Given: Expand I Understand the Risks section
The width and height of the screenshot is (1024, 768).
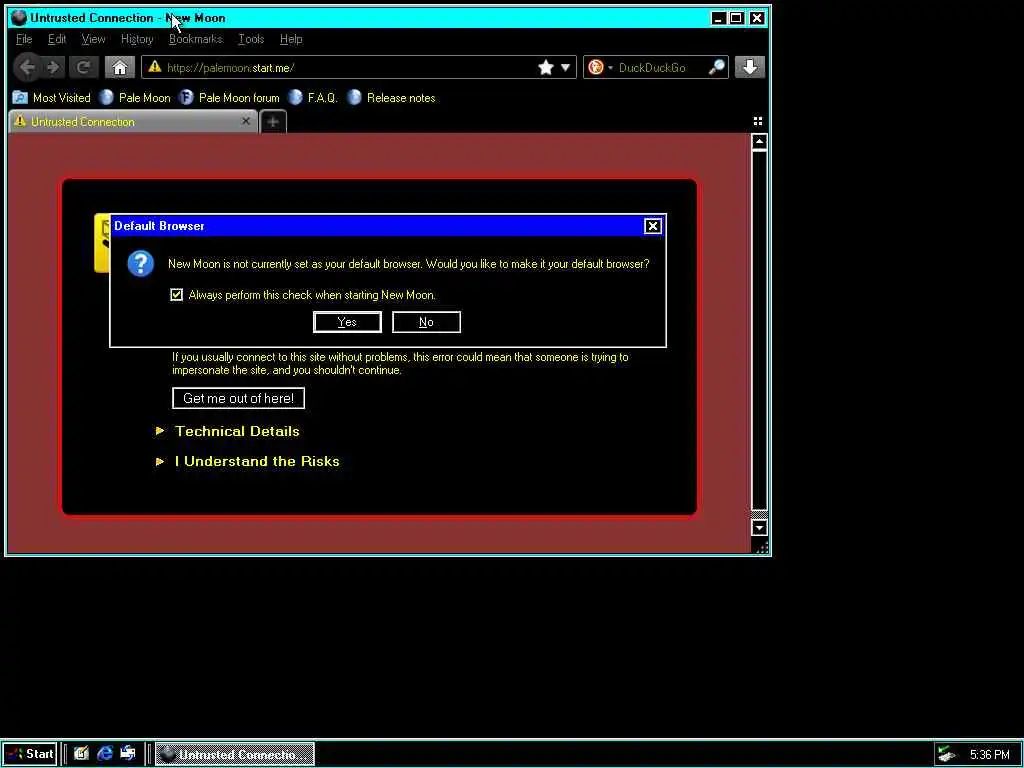Looking at the screenshot, I should pyautogui.click(x=248, y=461).
